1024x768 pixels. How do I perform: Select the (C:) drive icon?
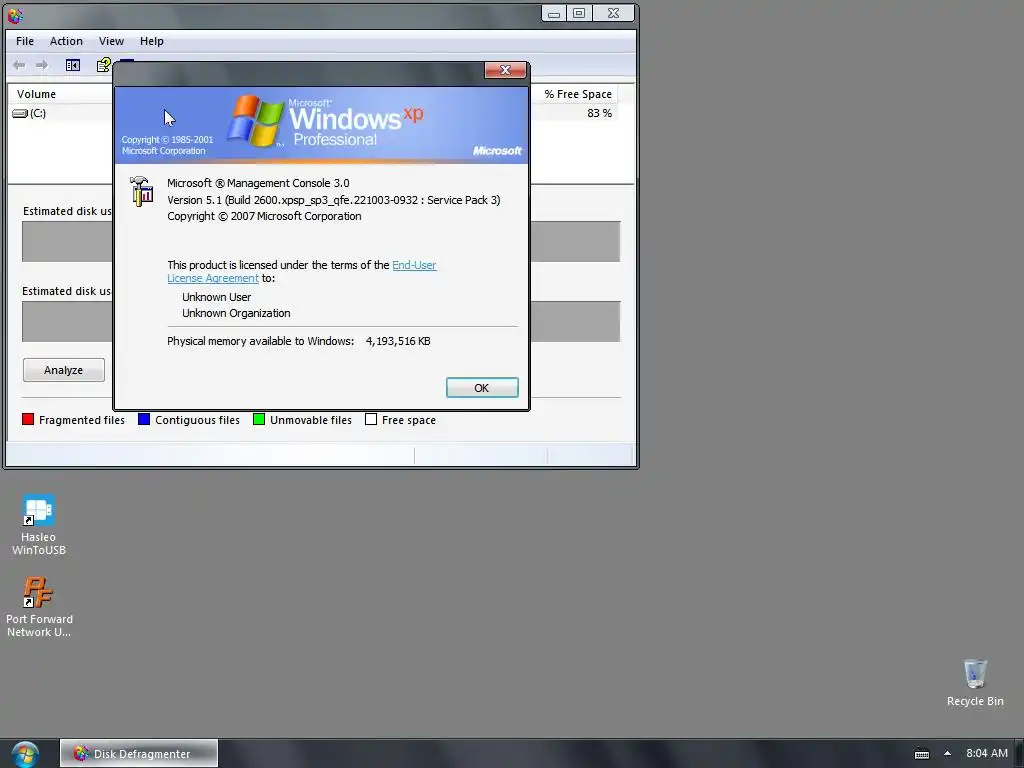20,113
